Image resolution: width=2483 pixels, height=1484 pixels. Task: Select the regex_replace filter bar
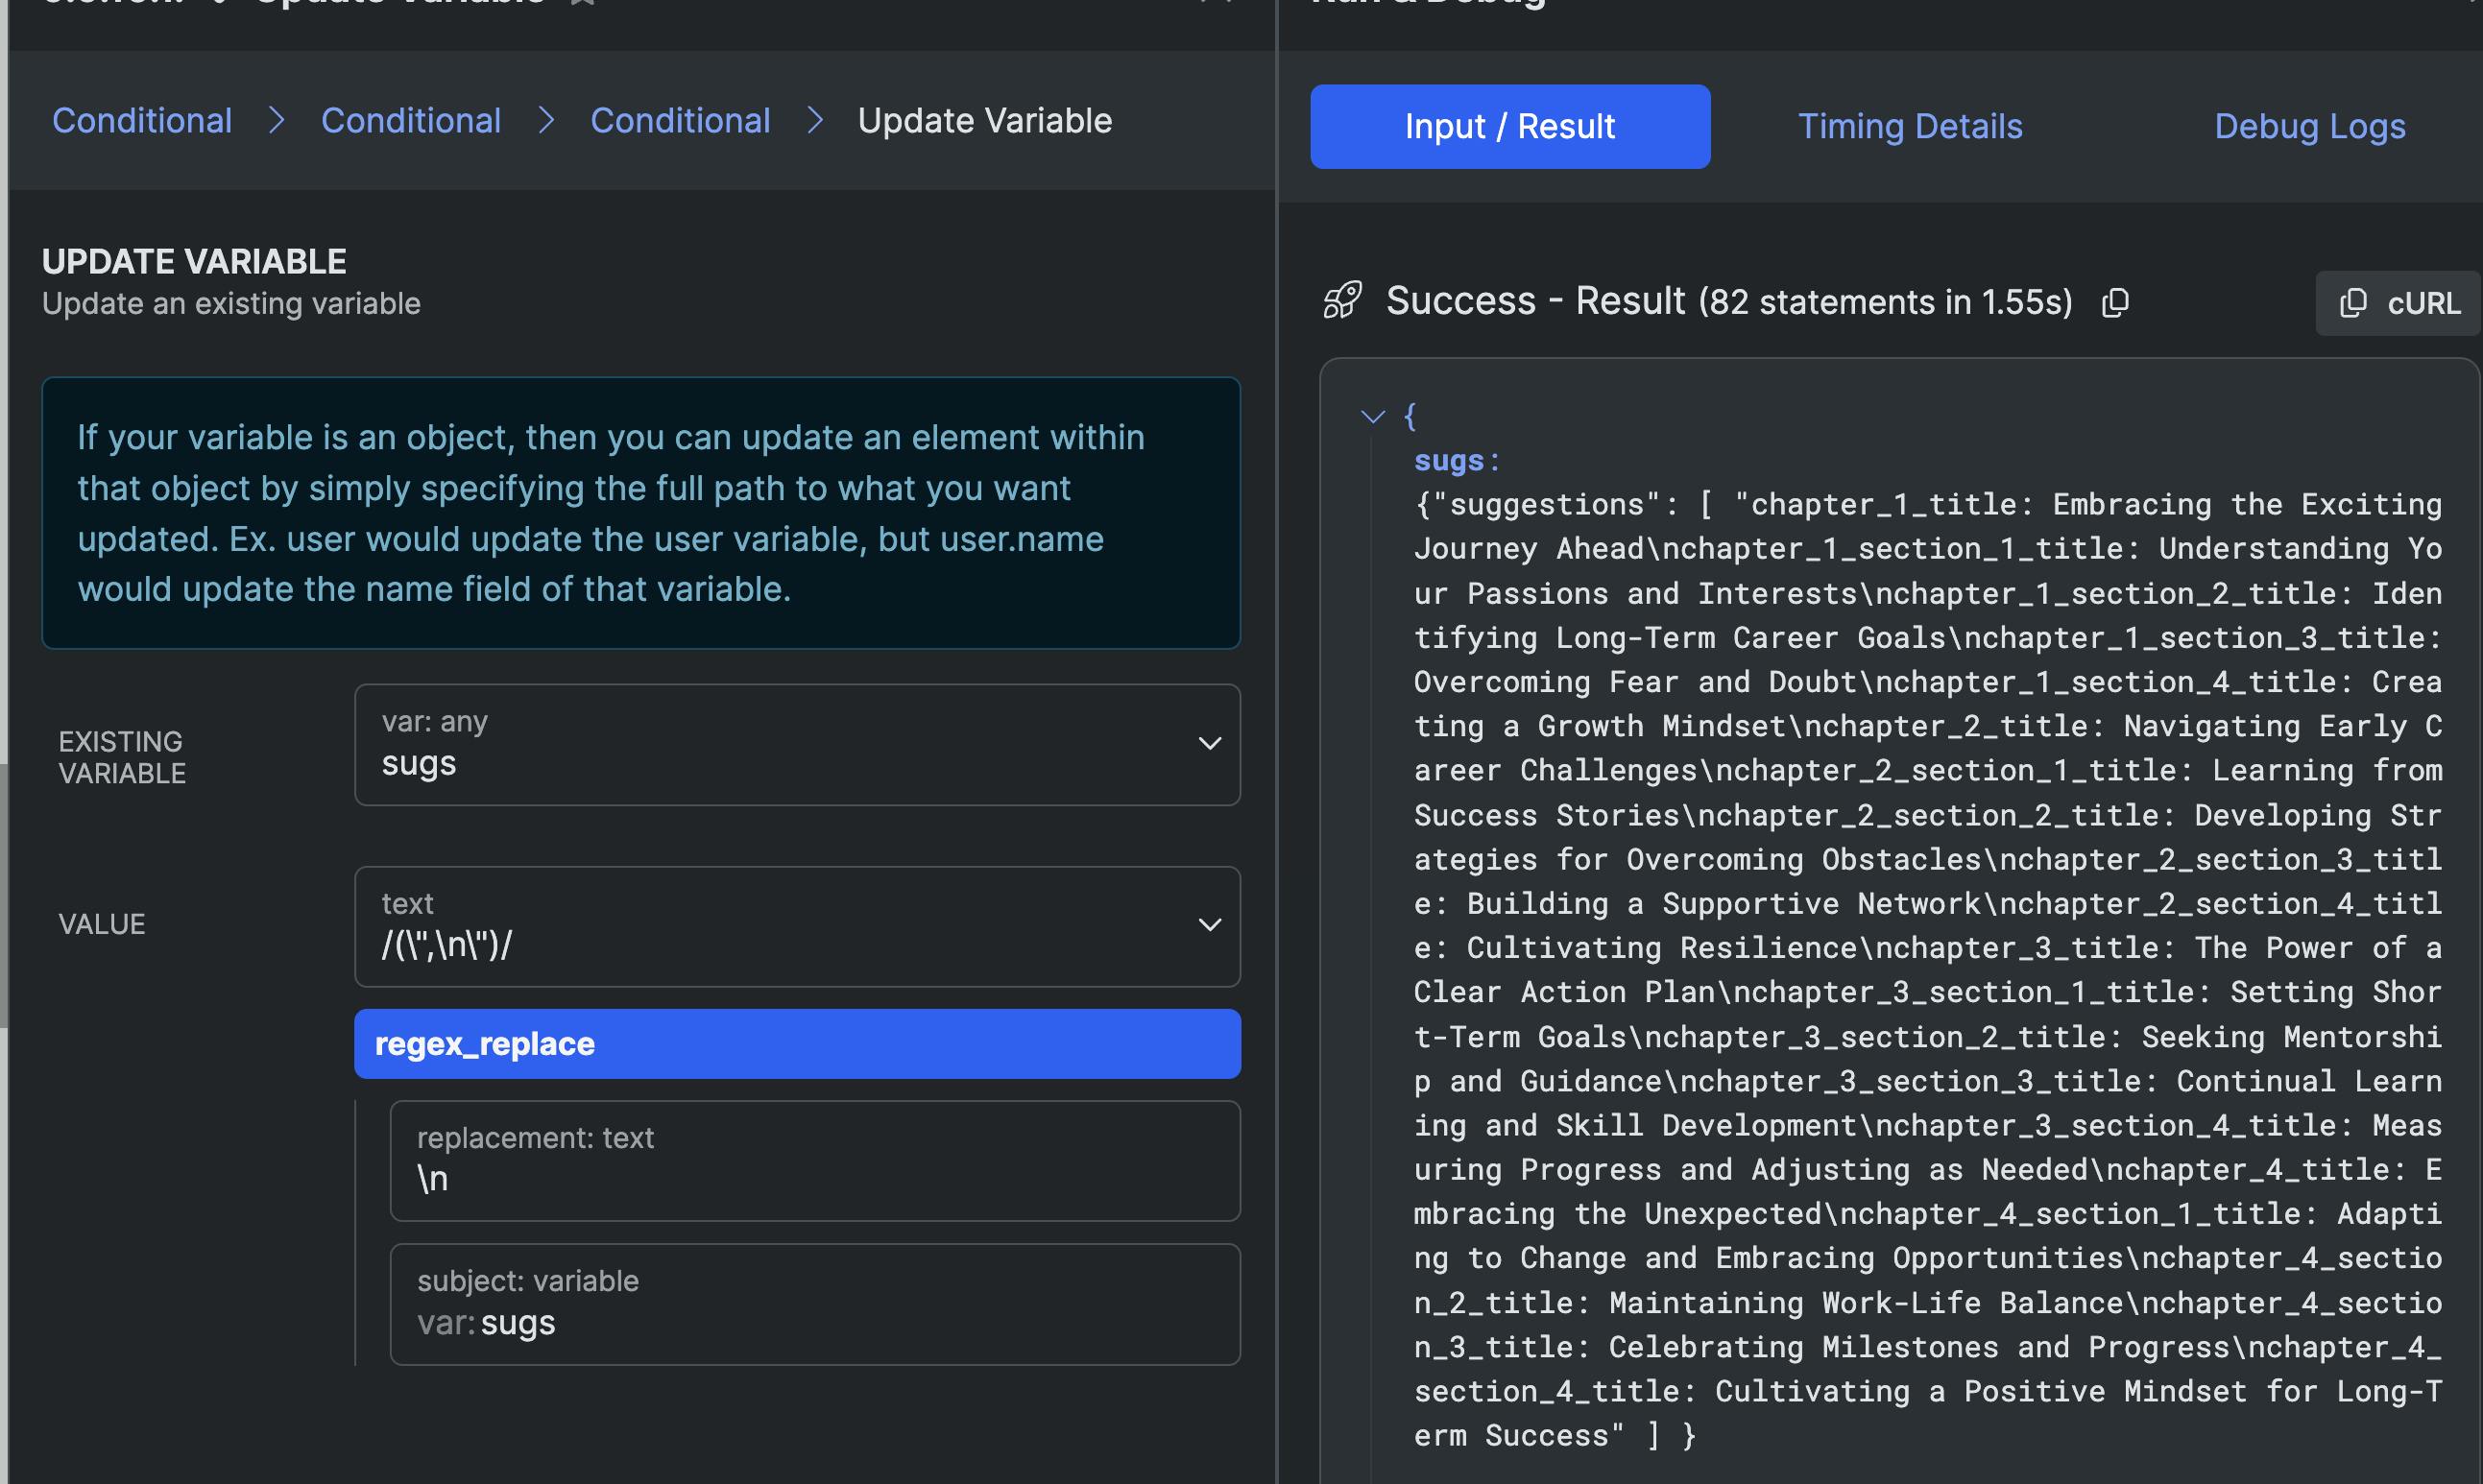(797, 1044)
